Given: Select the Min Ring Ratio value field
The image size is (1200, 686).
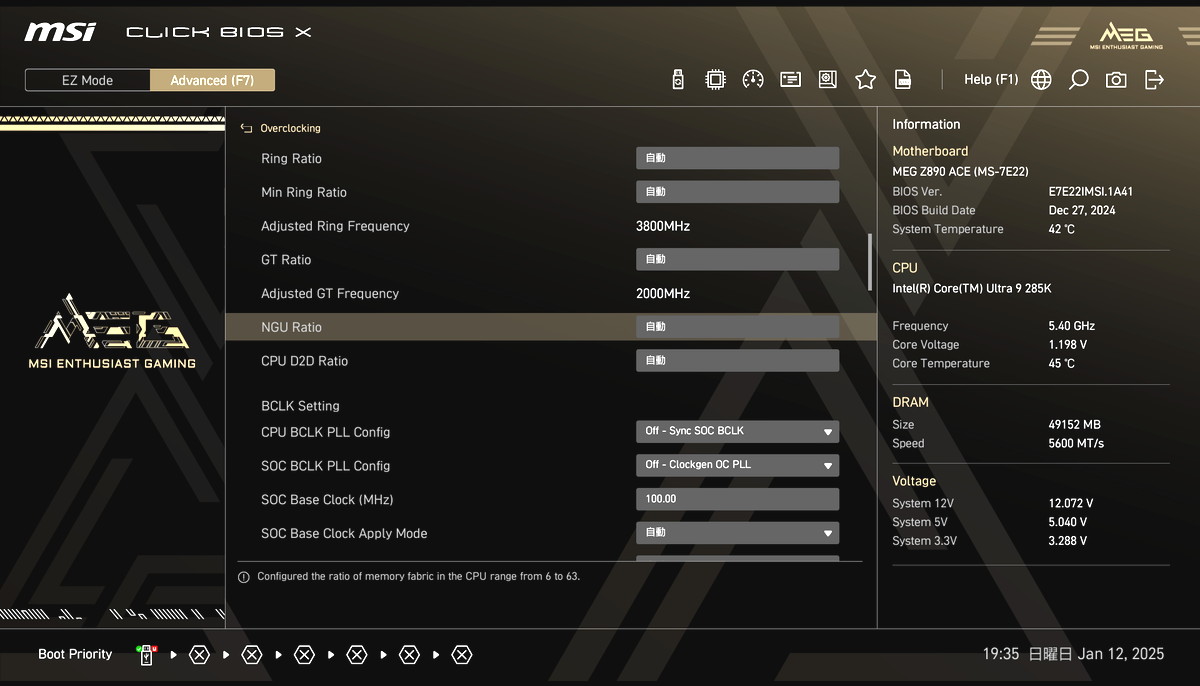Looking at the screenshot, I should (x=737, y=192).
